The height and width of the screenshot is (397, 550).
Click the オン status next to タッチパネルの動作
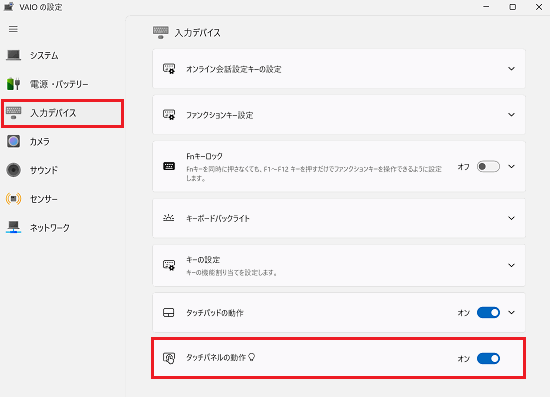(463, 359)
